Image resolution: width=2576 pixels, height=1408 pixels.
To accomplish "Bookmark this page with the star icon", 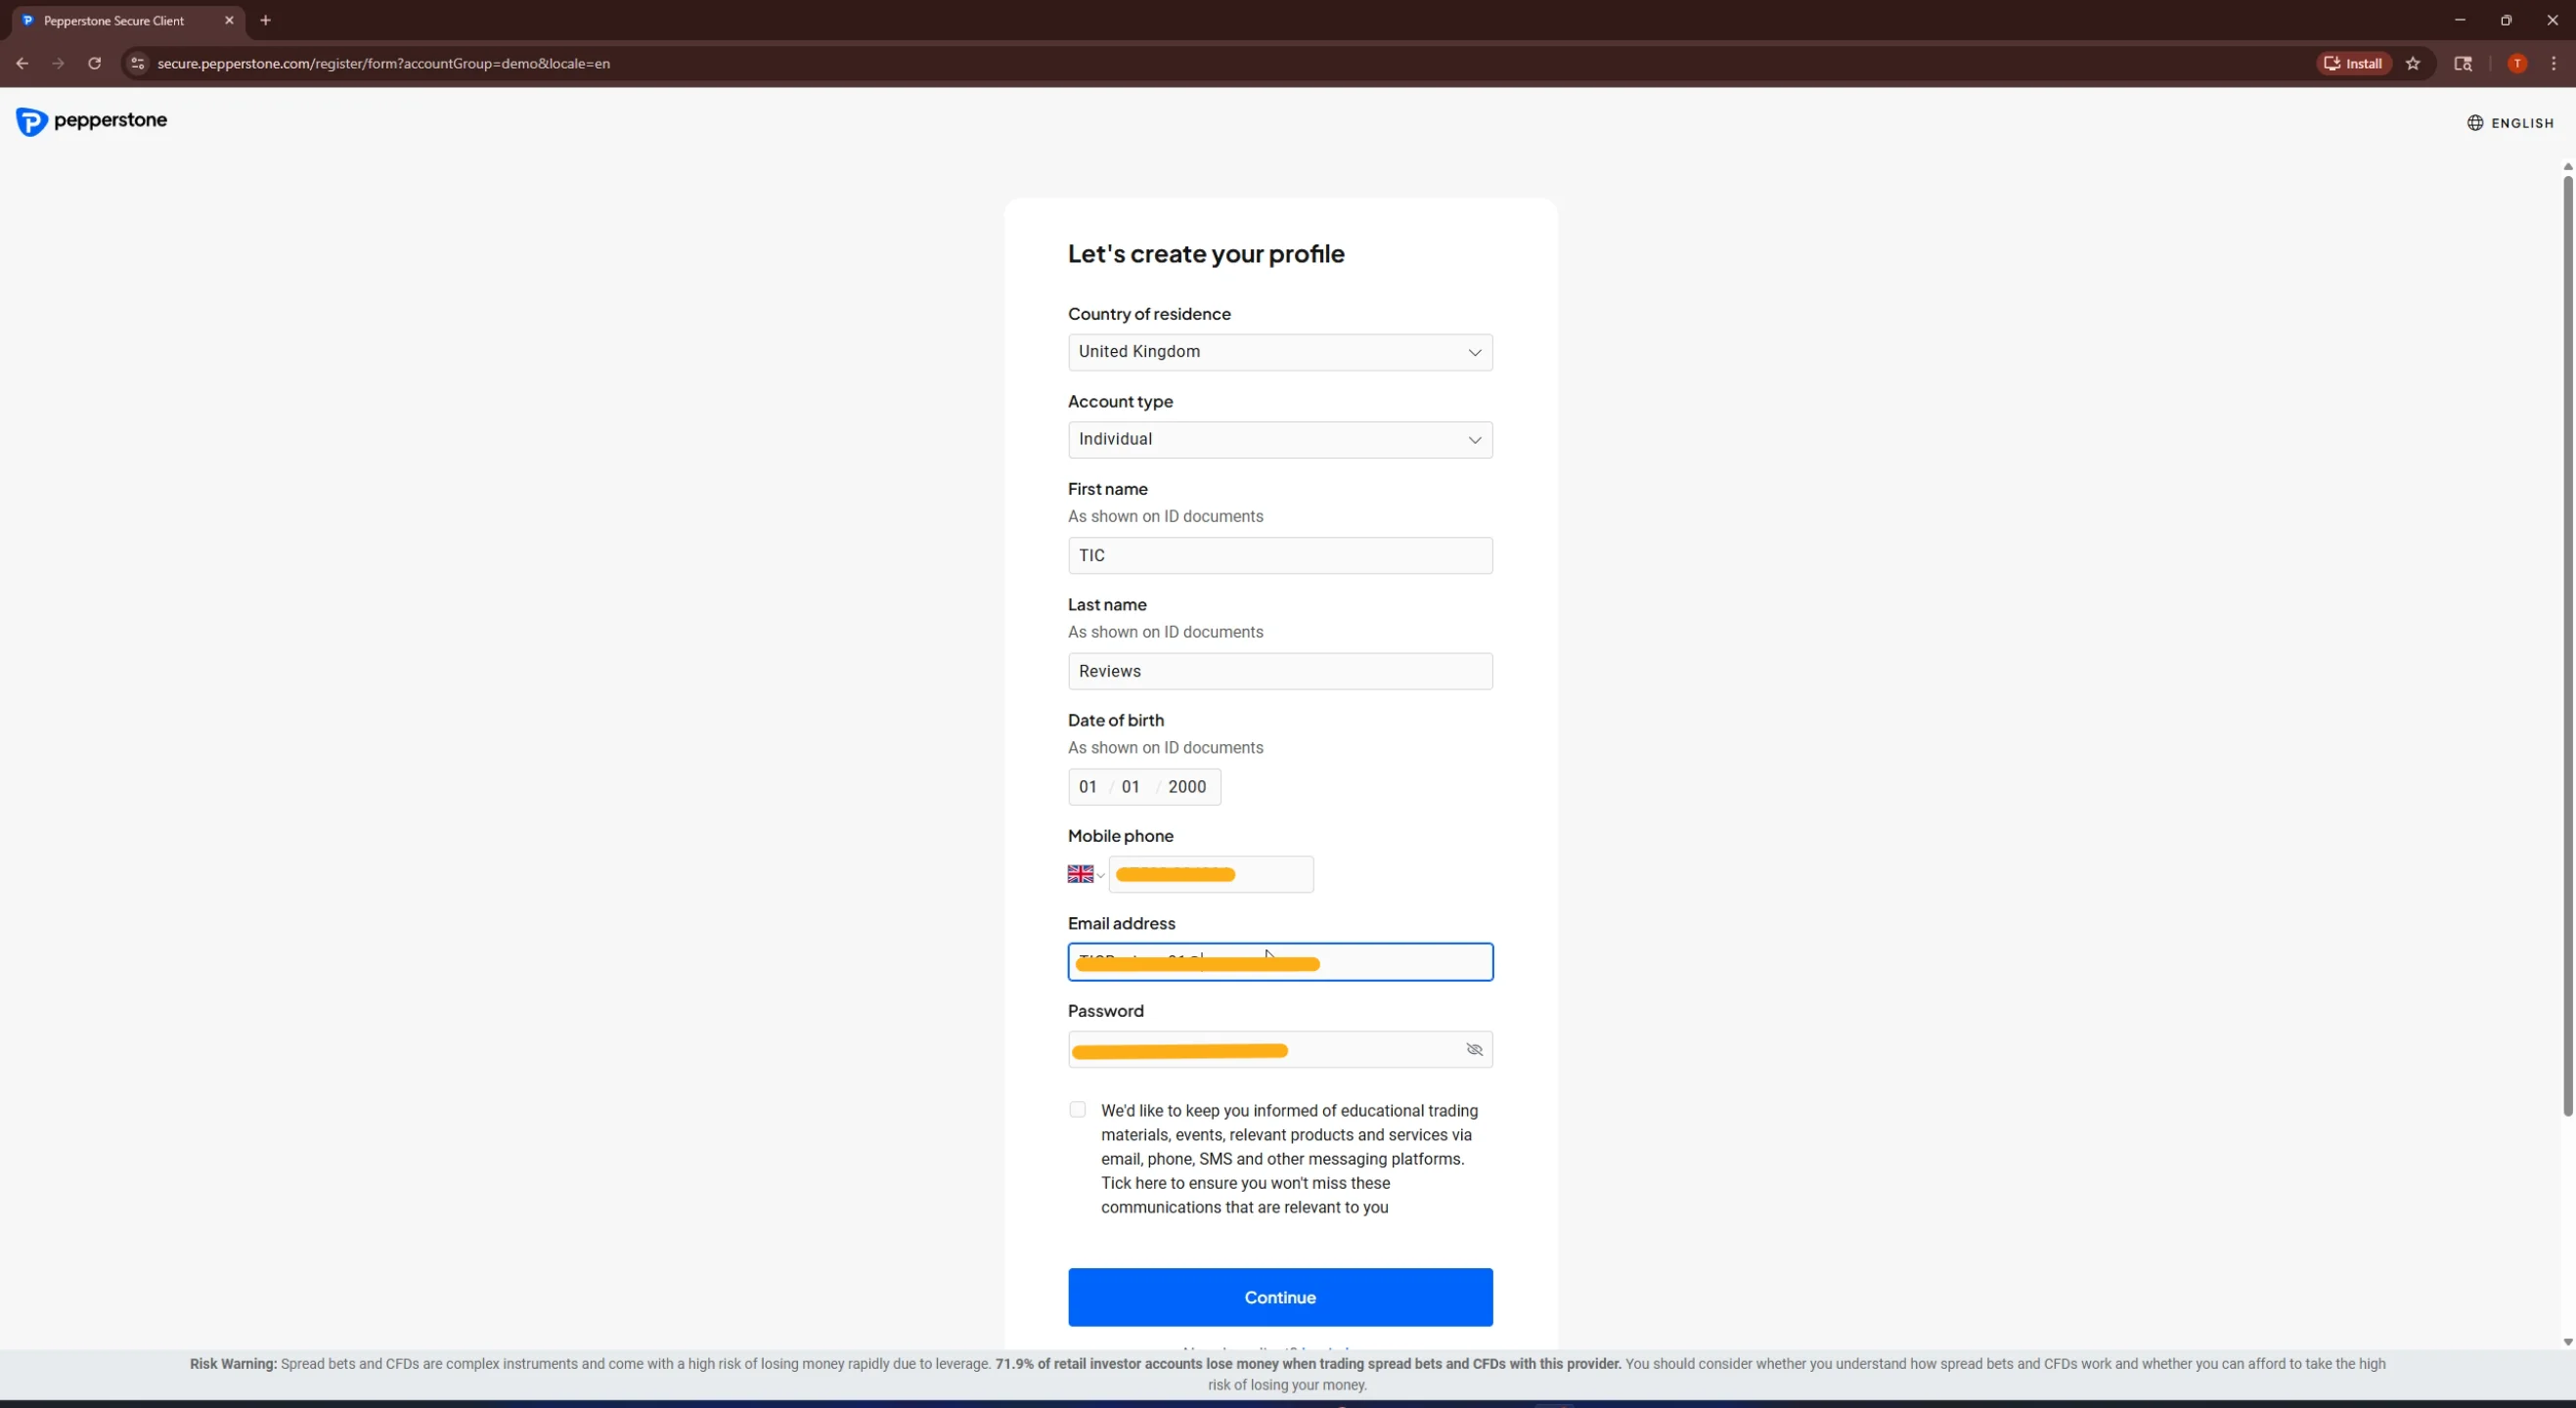I will [2413, 63].
